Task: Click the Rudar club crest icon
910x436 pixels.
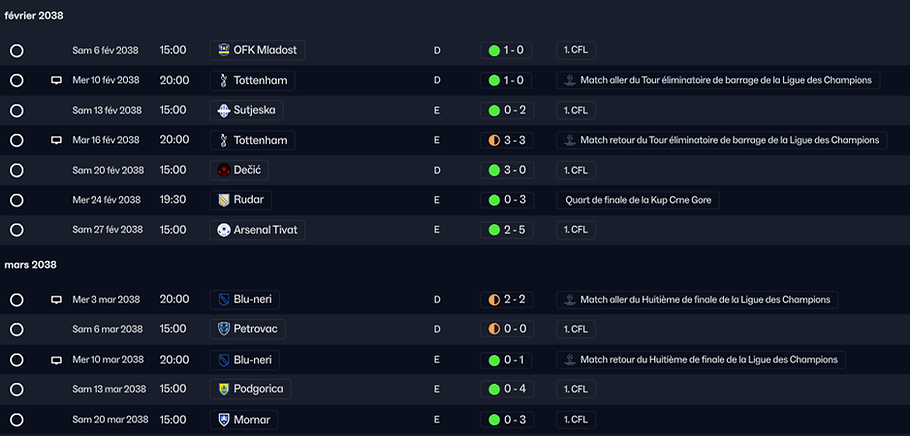Action: click(x=223, y=200)
